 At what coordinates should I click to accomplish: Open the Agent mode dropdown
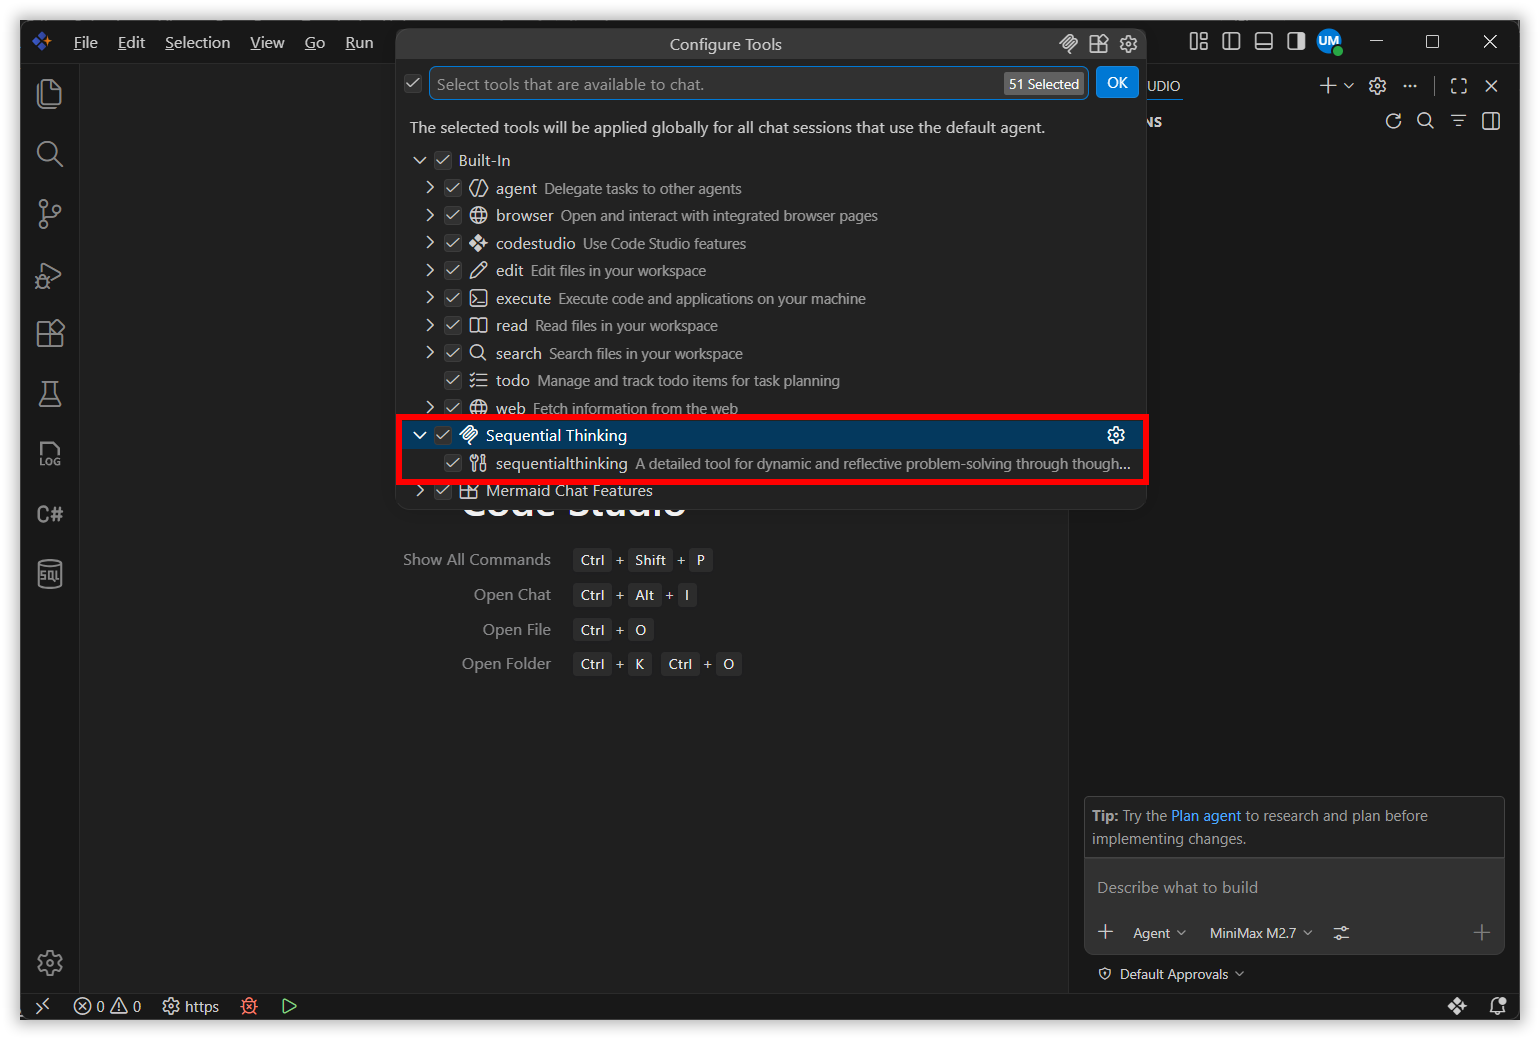pyautogui.click(x=1159, y=933)
